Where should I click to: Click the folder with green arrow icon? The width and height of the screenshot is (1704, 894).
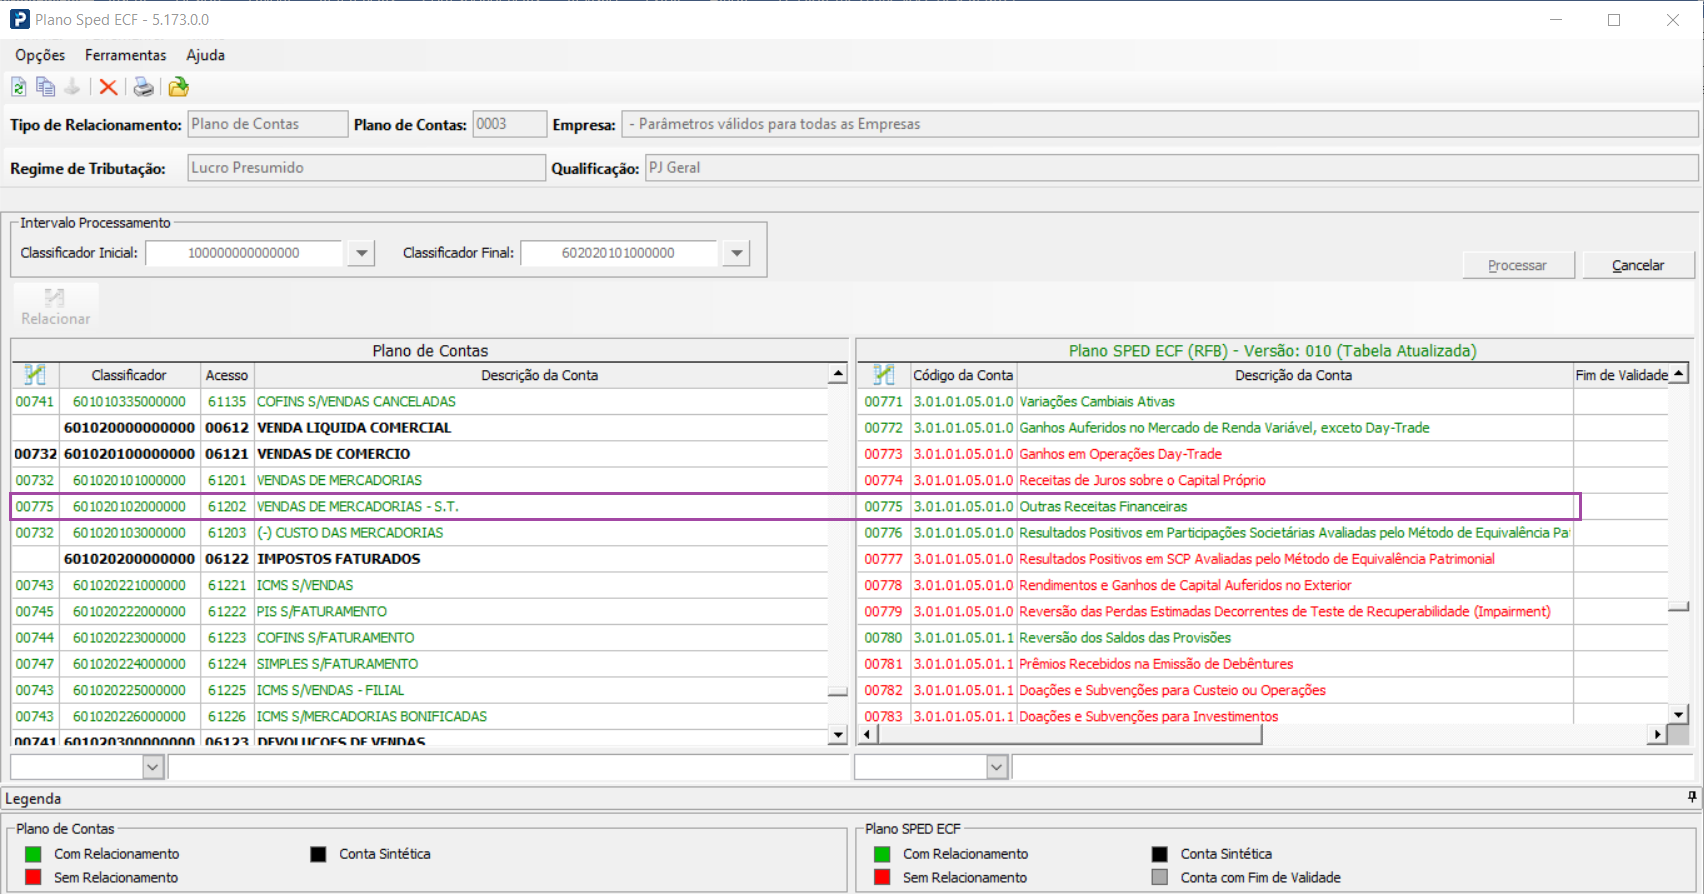pos(179,87)
